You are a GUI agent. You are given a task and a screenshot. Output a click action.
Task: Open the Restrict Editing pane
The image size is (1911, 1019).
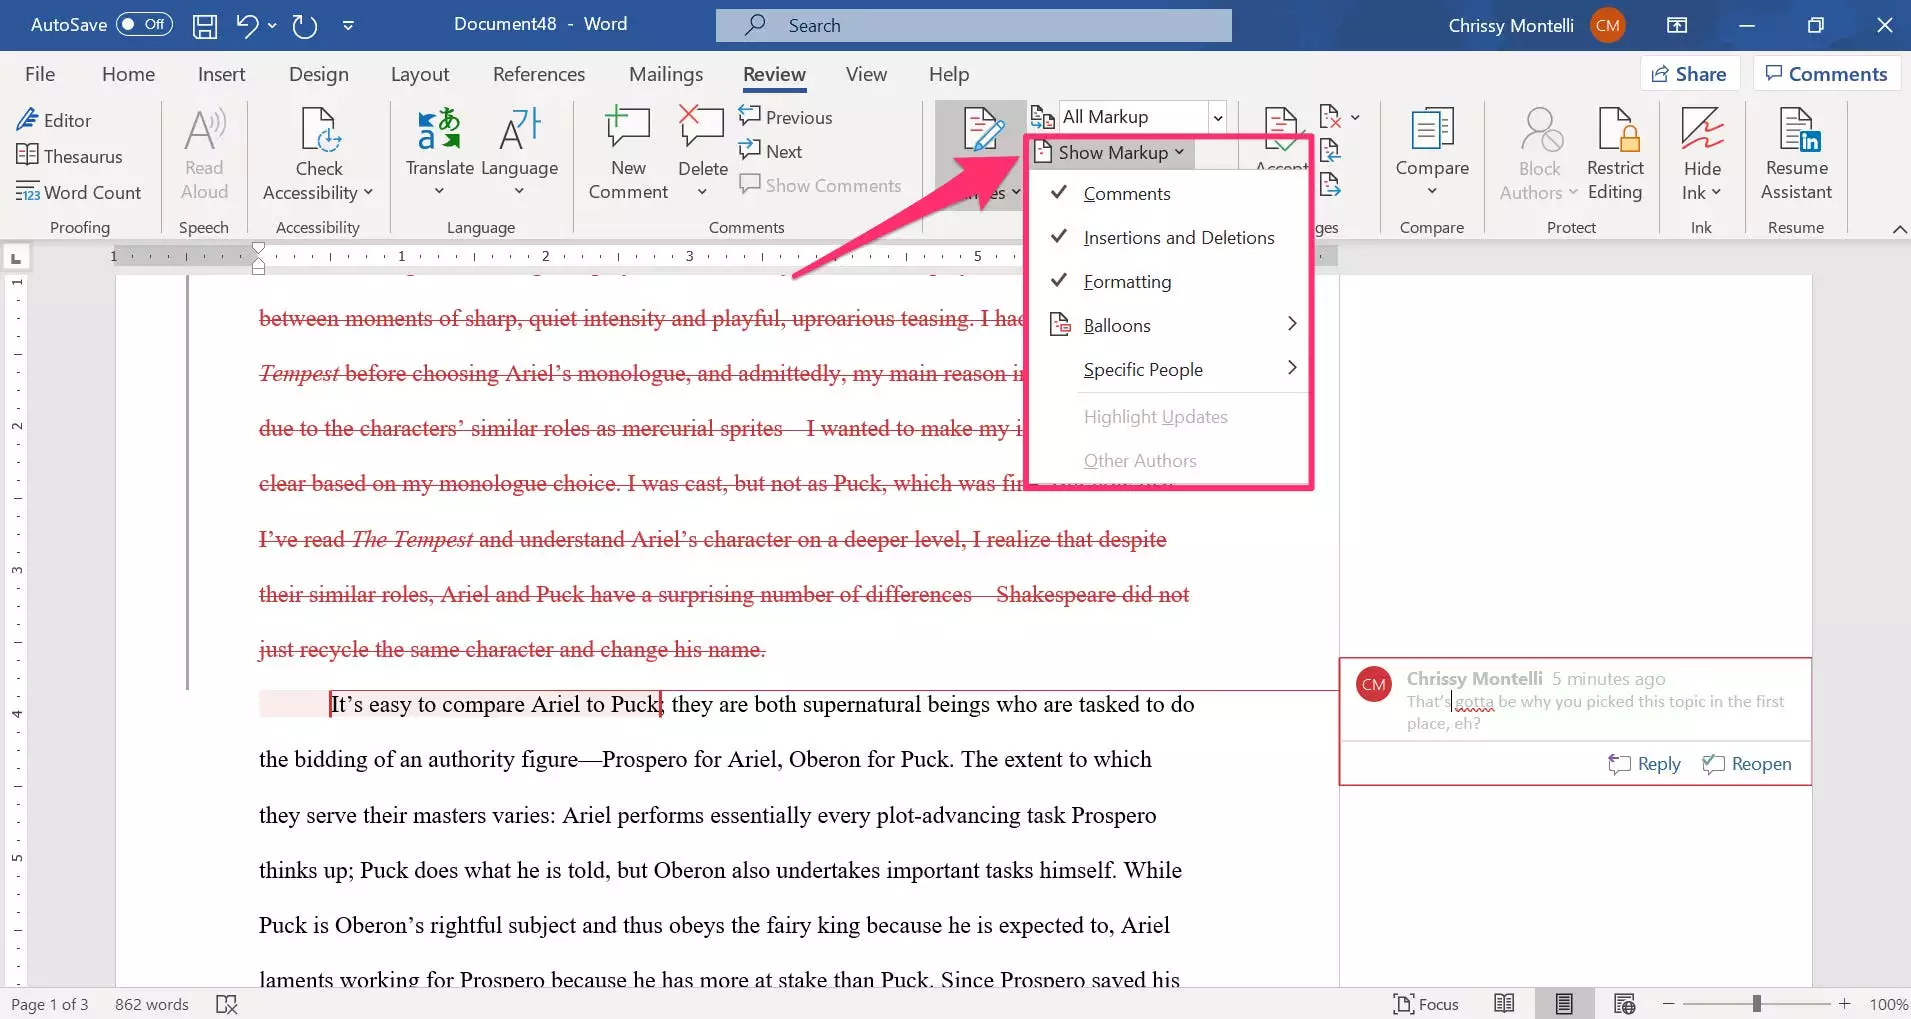click(1614, 152)
